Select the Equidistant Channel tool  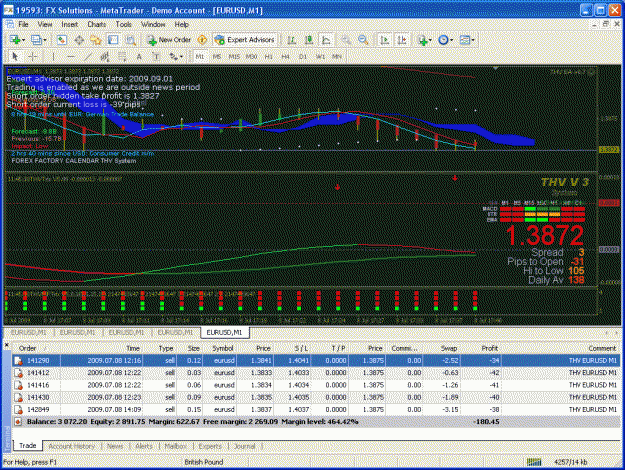[105, 57]
